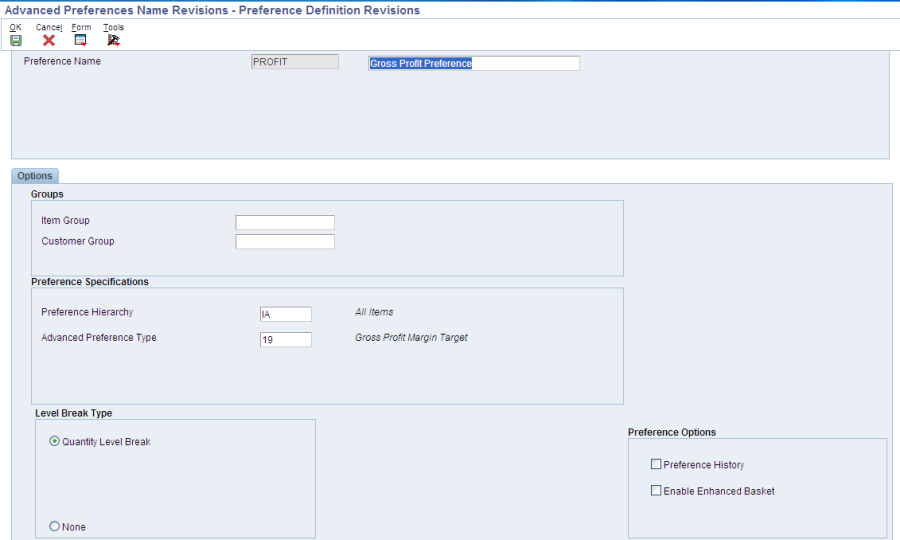Click the 'Level Break Type' section heading
Image resolution: width=900 pixels, height=540 pixels.
point(73,413)
